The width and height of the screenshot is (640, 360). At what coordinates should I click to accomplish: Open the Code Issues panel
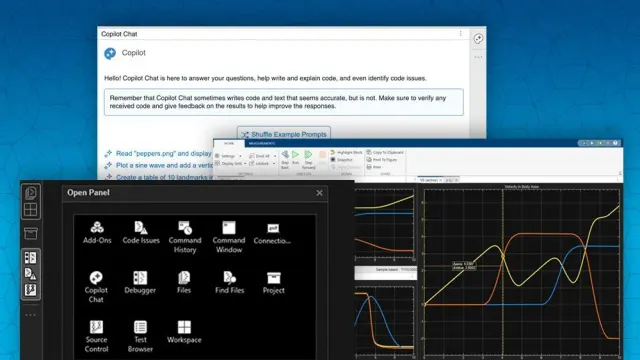(x=141, y=233)
